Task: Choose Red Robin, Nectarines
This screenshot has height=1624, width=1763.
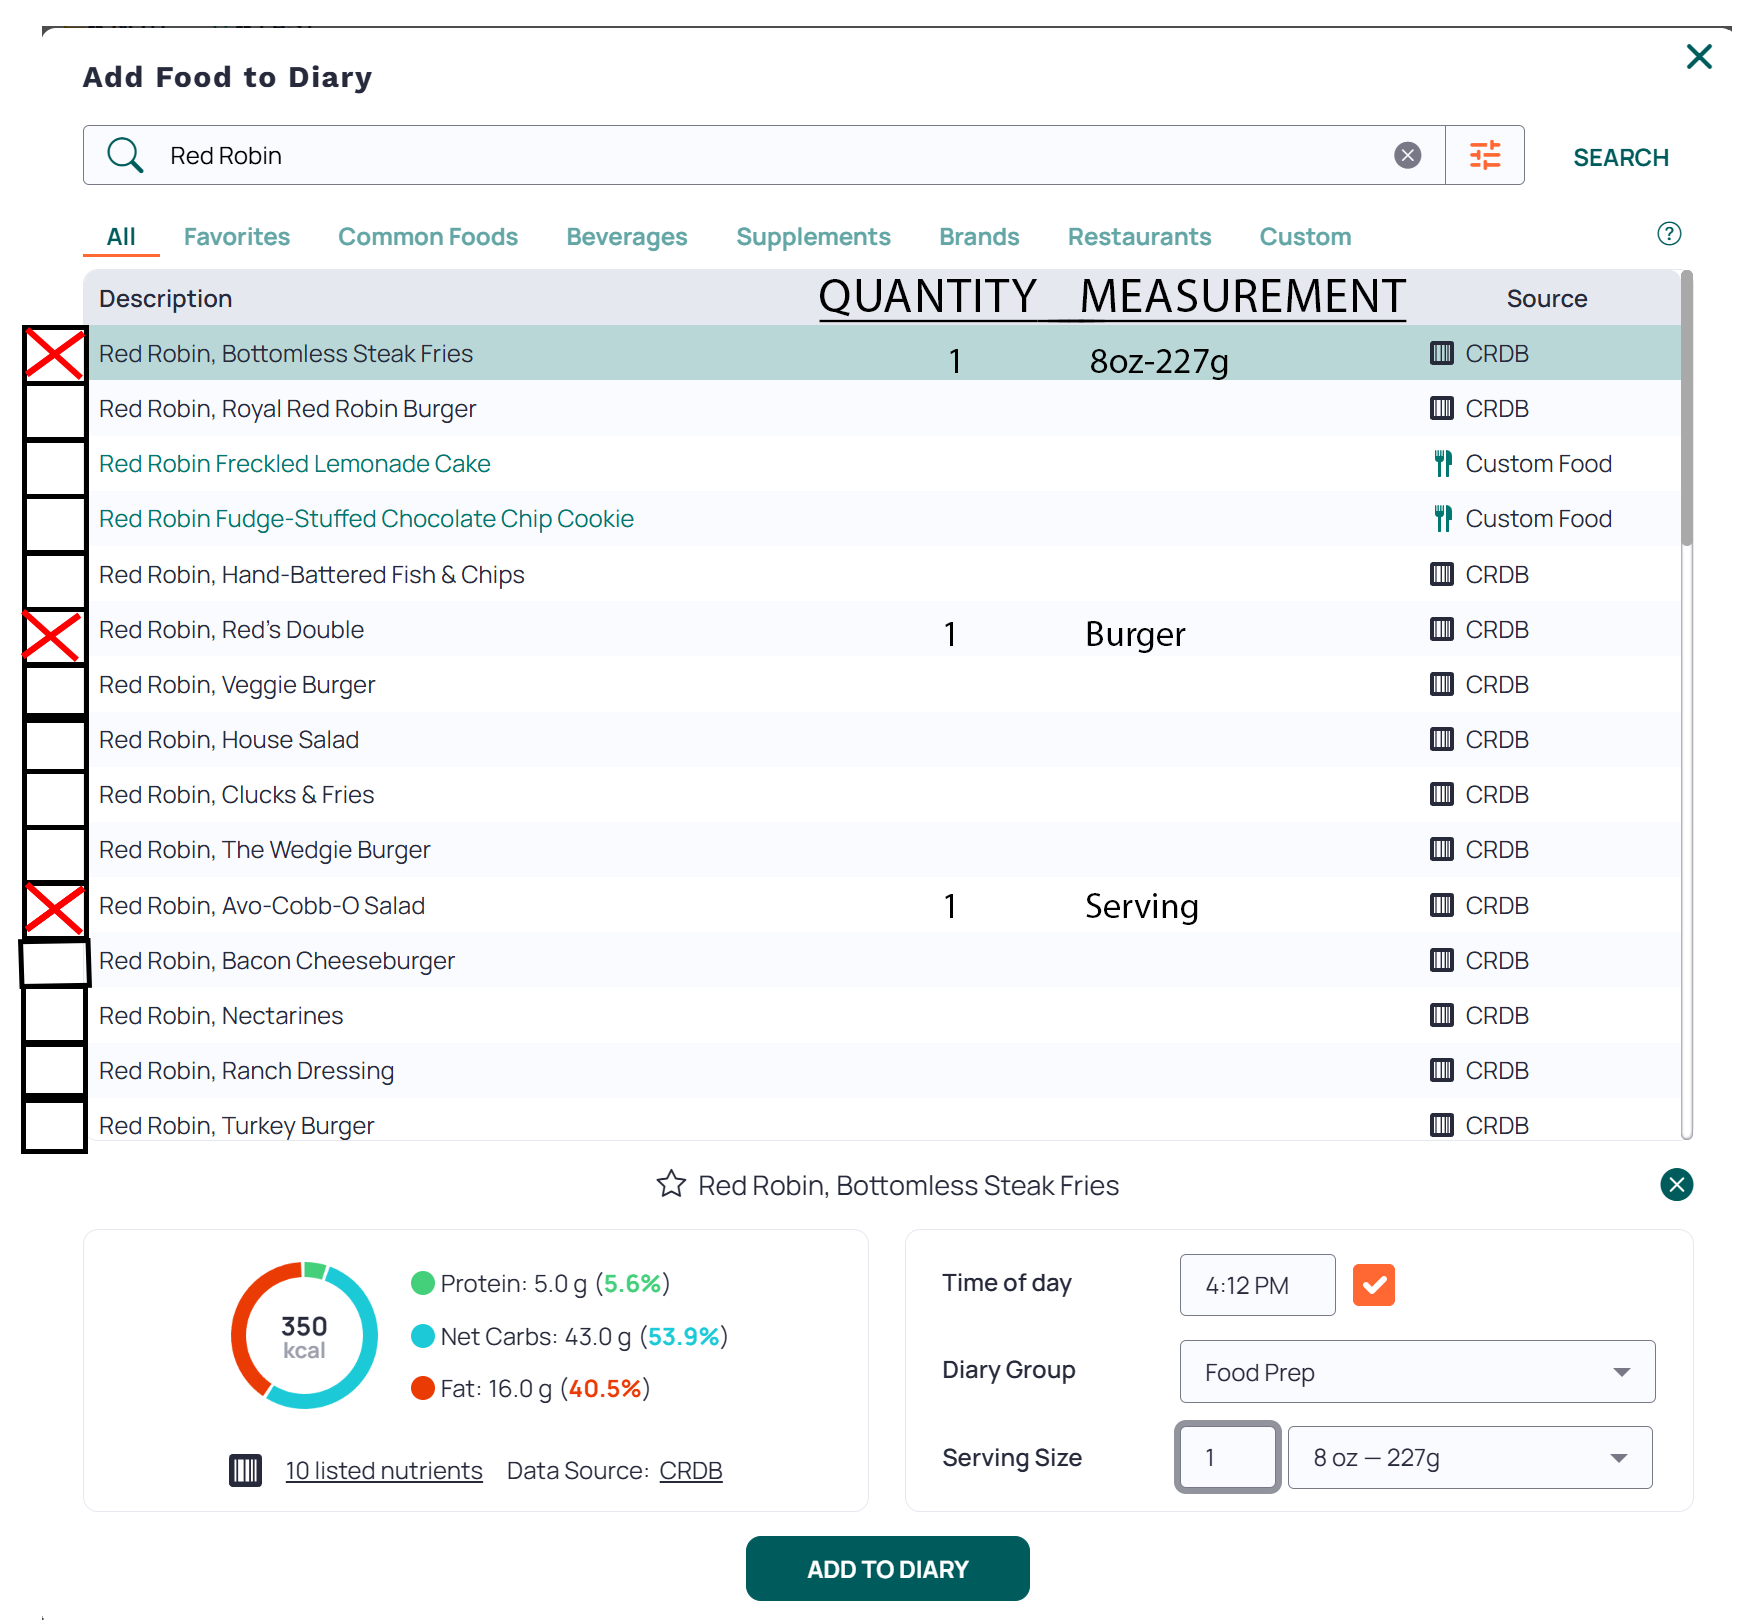Action: pyautogui.click(x=882, y=1015)
